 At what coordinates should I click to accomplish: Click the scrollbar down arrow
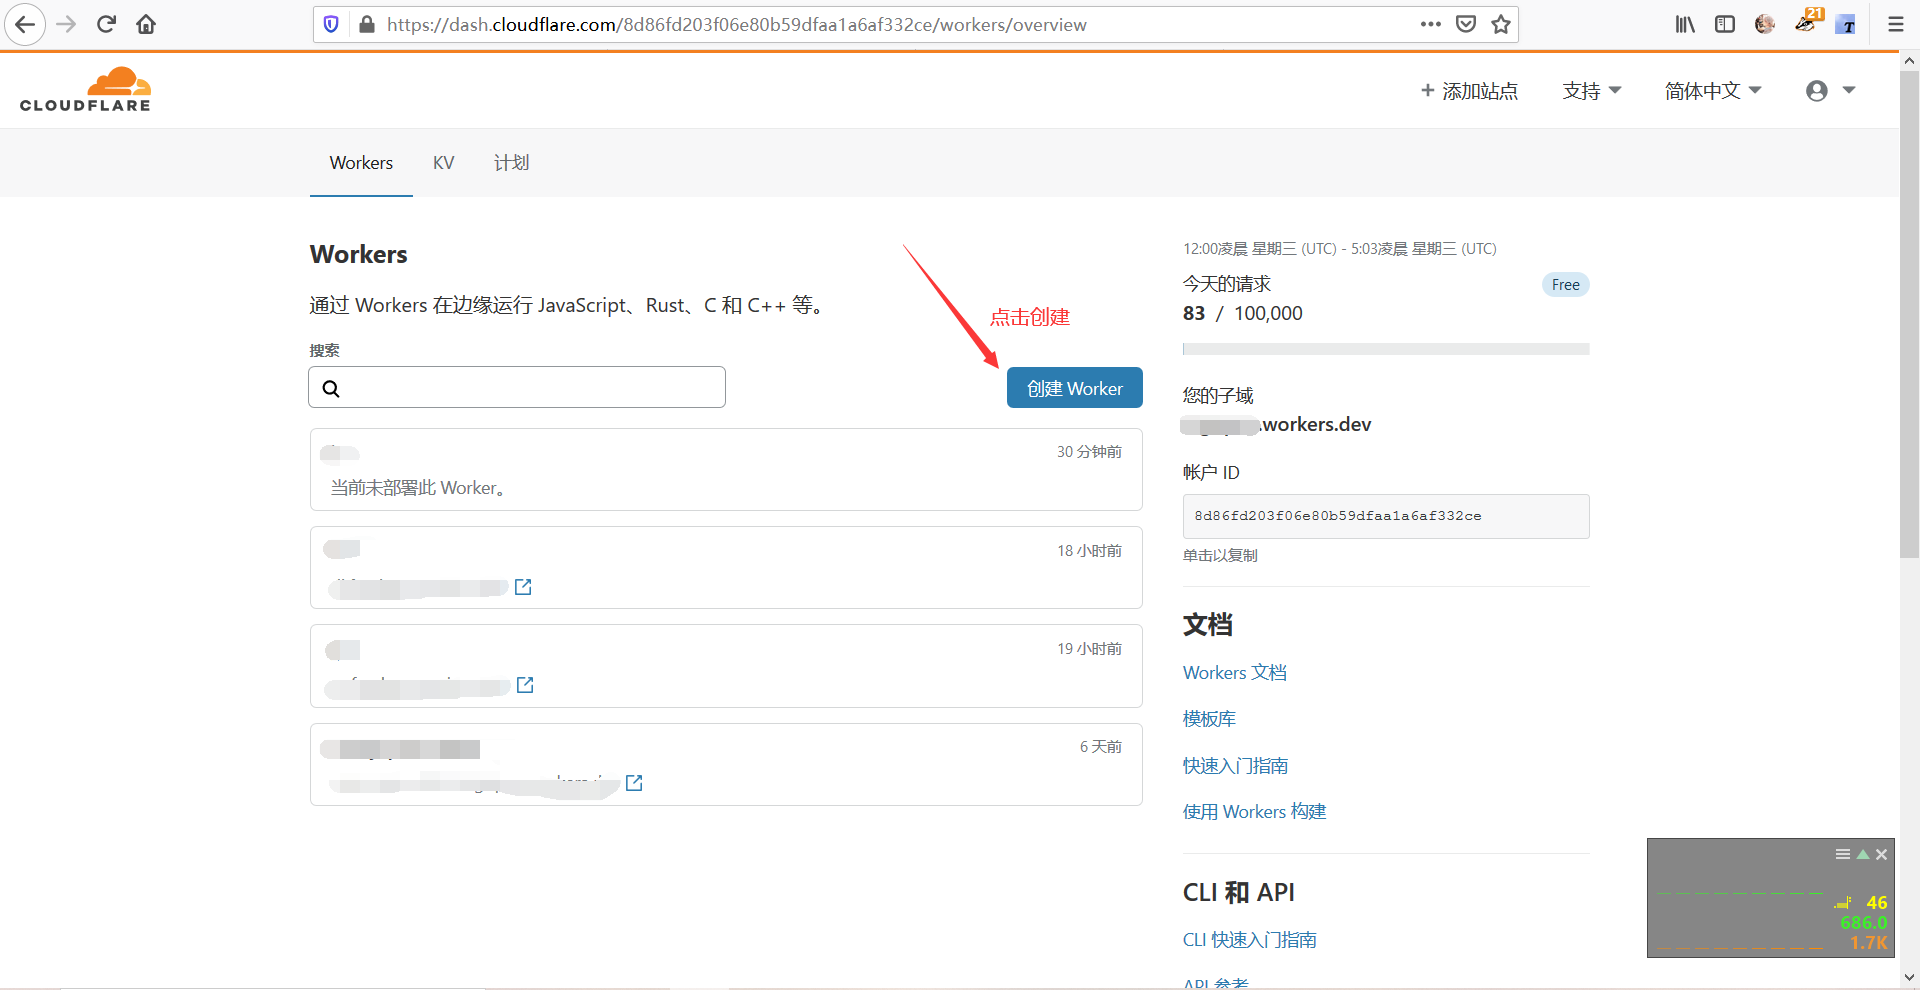tap(1909, 977)
